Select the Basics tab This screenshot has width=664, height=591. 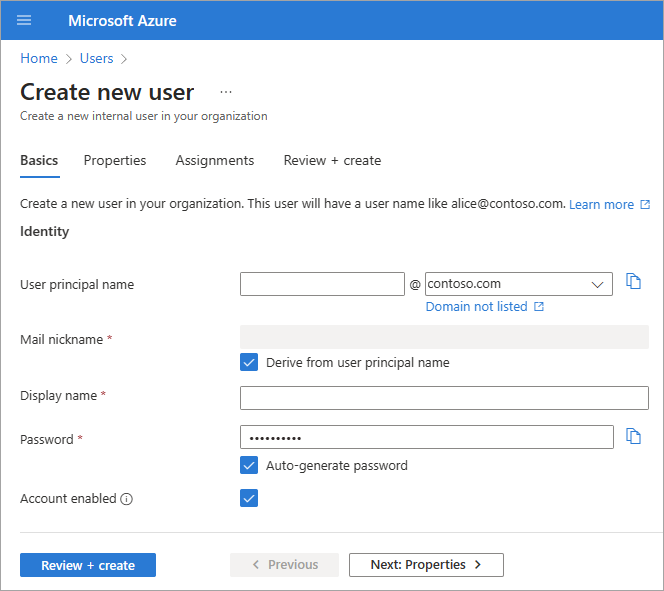click(39, 160)
